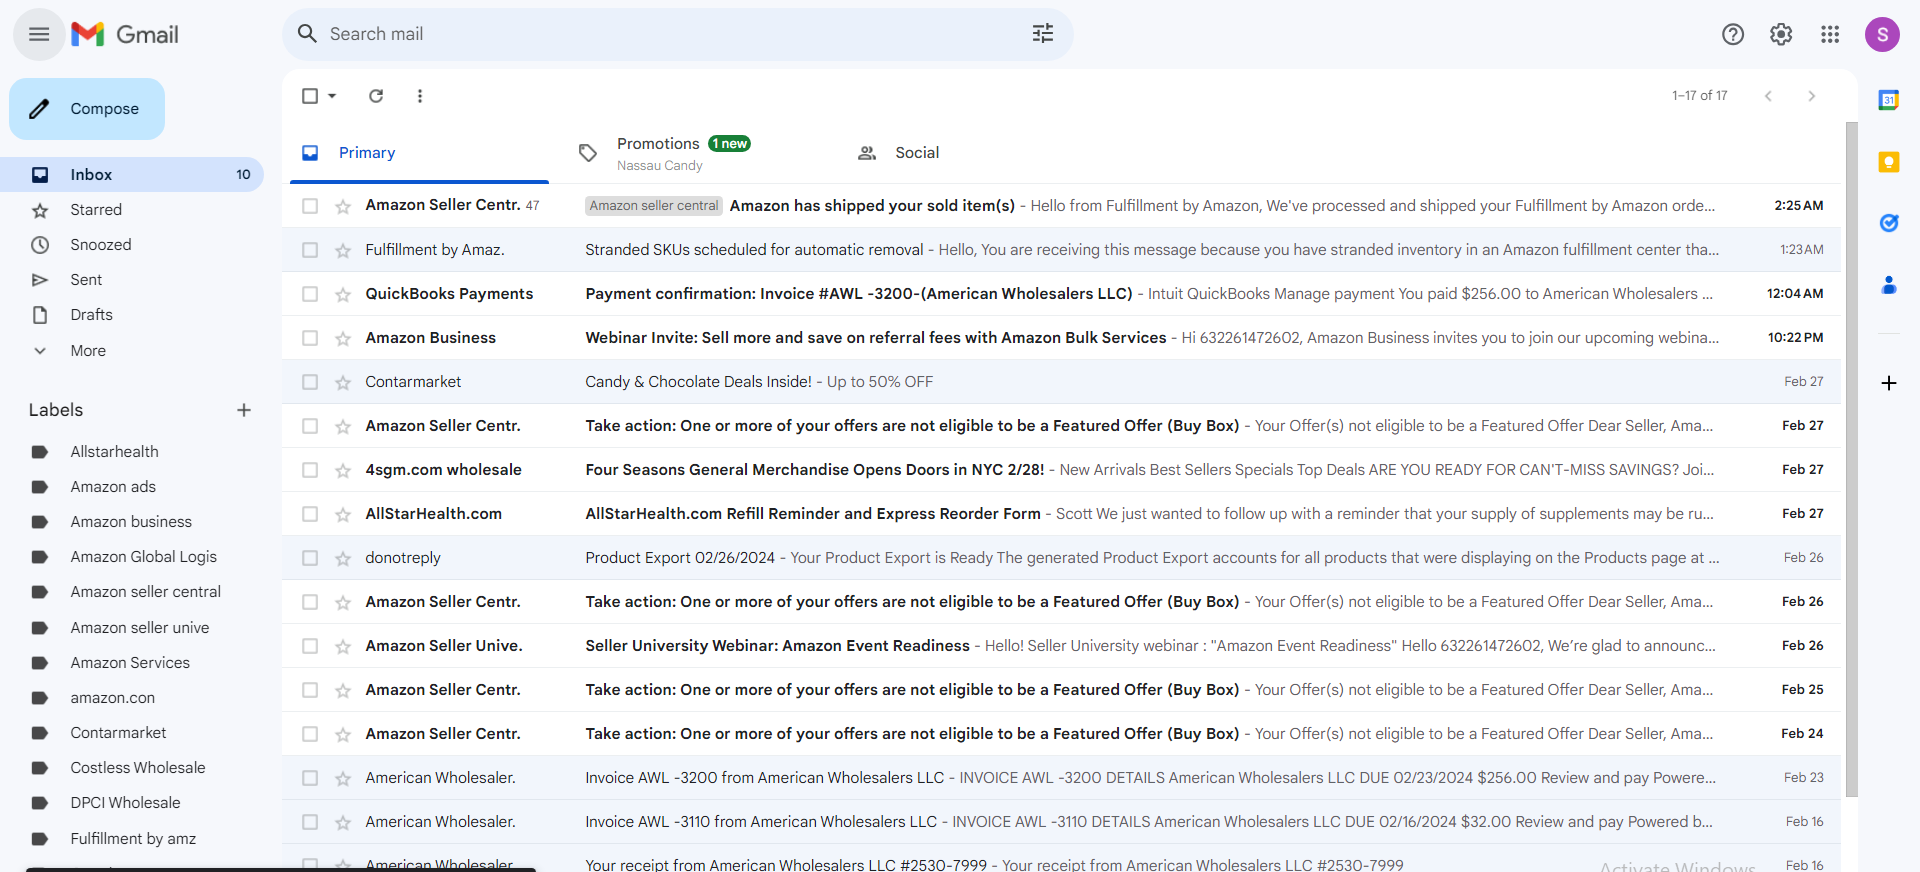The height and width of the screenshot is (872, 1920).
Task: Click the Amazon seller central tag on first email
Action: tap(654, 206)
